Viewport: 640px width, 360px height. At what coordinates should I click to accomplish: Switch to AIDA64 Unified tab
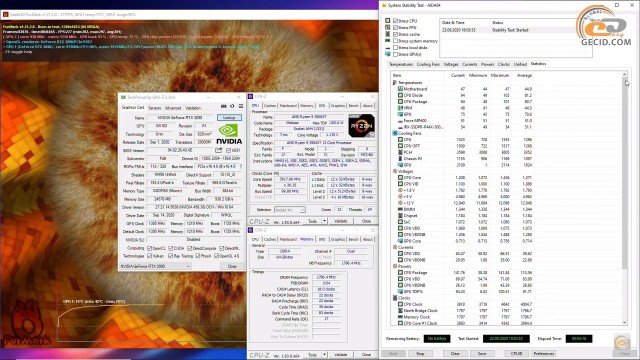point(520,64)
